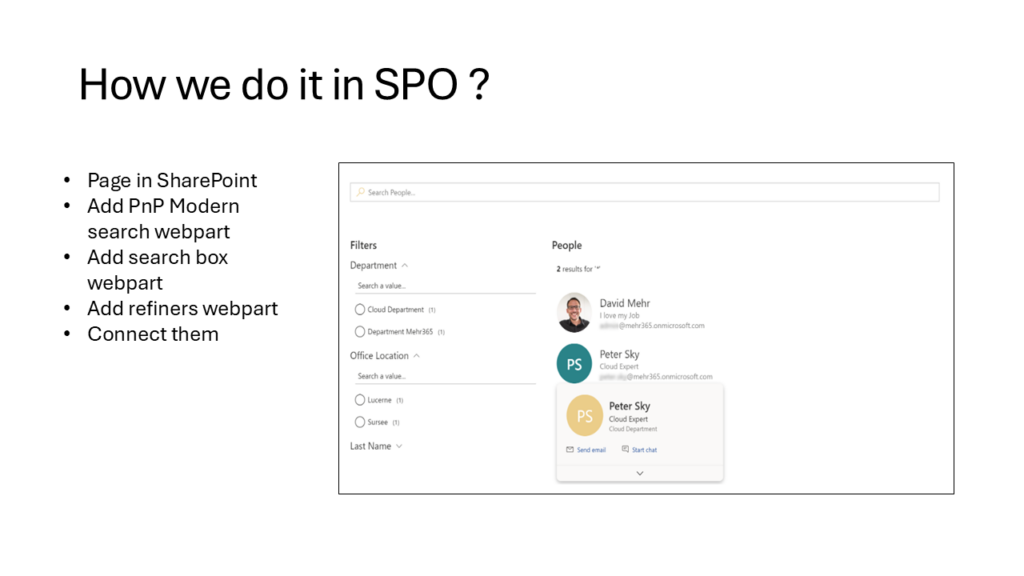1024x576 pixels.
Task: Click the David Mehr name in results
Action: pos(624,303)
